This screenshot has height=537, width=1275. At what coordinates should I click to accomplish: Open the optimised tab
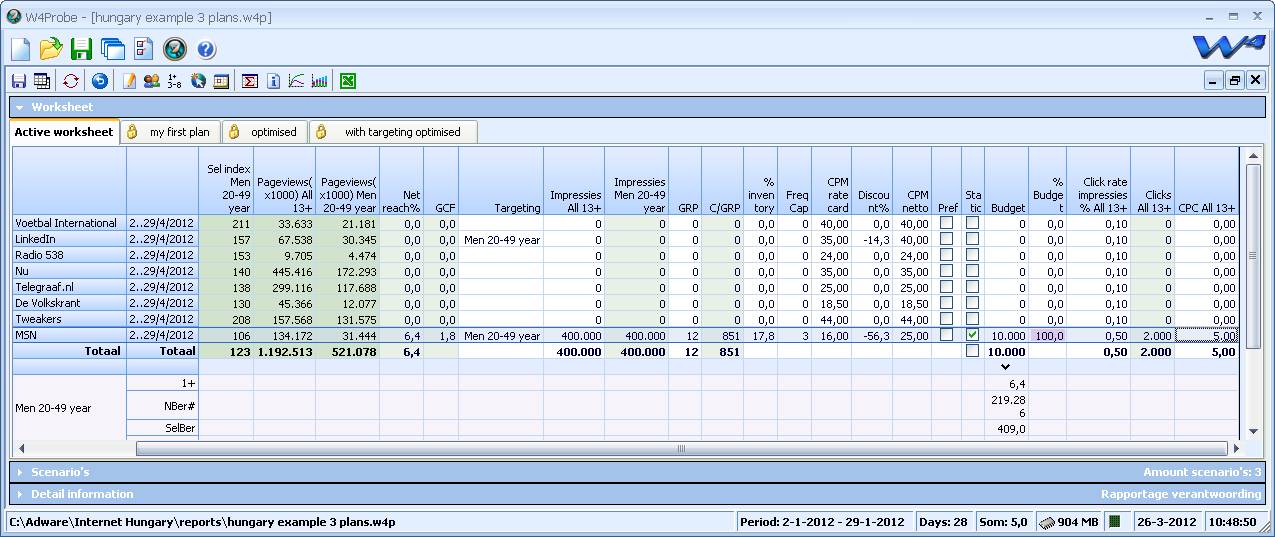(x=264, y=132)
